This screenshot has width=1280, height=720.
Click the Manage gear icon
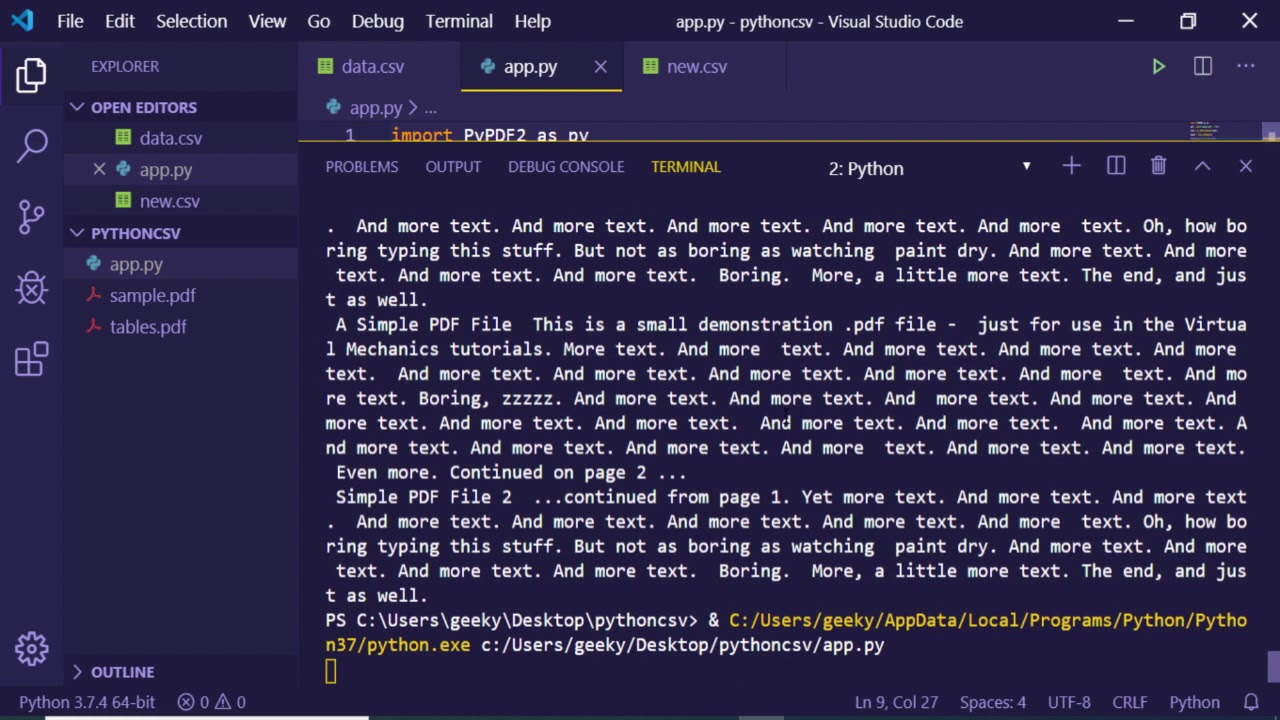click(32, 648)
